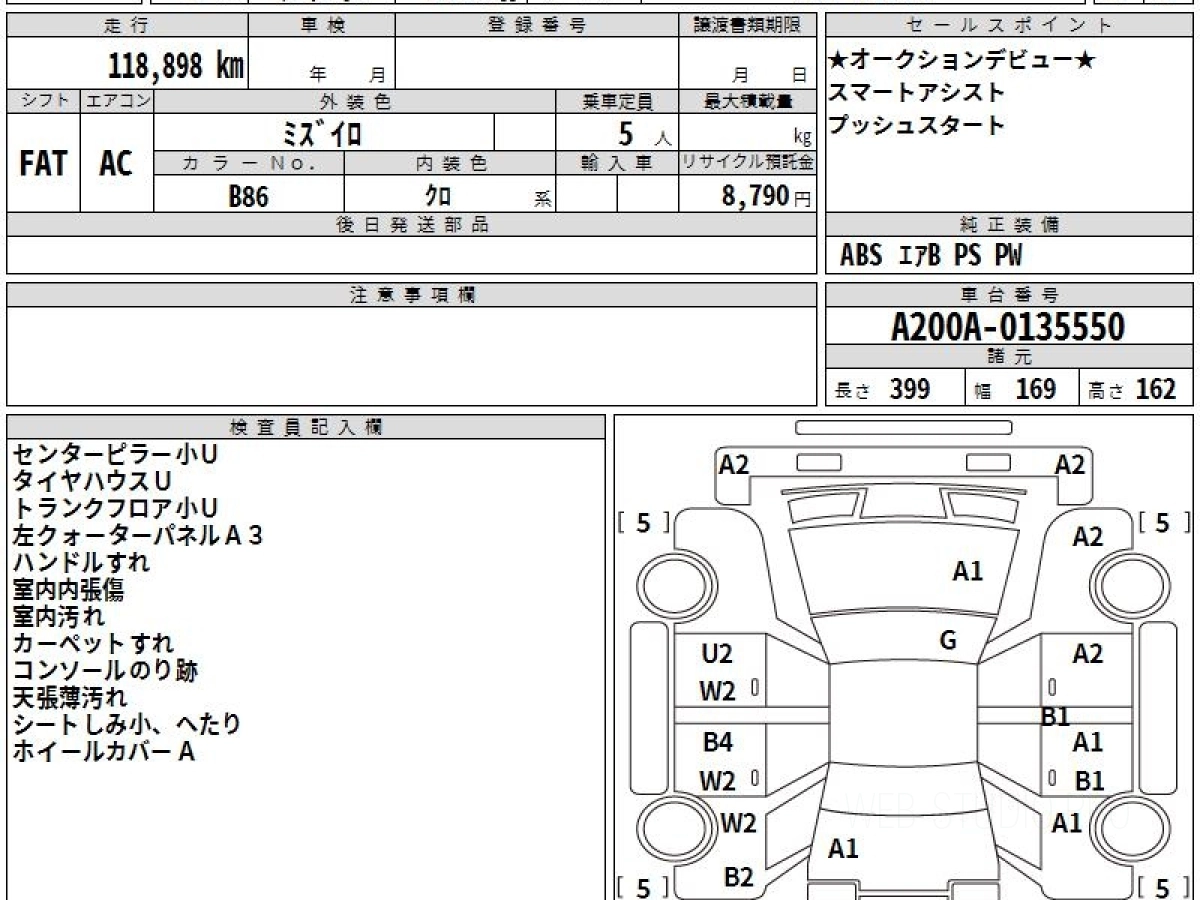This screenshot has width=1200, height=900.
Task: Select the 譲渡書類期限 header
Action: pos(748,26)
